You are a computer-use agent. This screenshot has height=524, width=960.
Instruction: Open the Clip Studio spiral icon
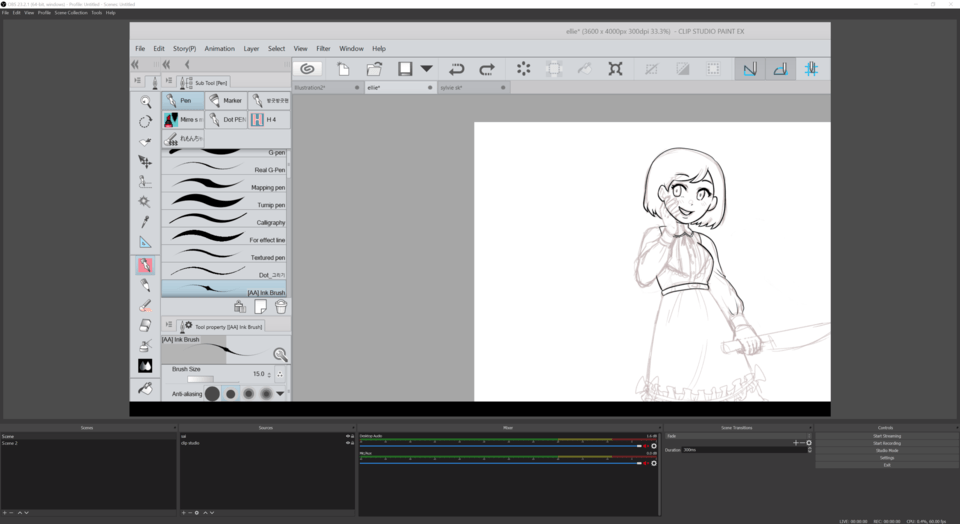308,69
